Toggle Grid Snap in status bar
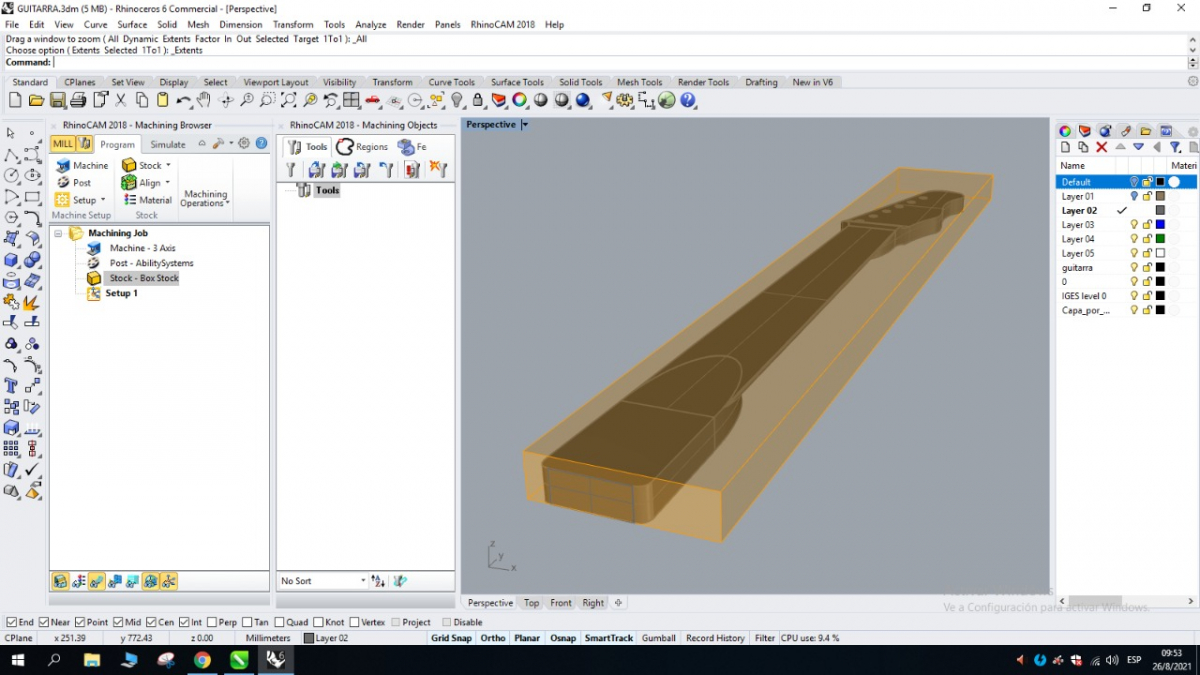1200x675 pixels. [451, 638]
